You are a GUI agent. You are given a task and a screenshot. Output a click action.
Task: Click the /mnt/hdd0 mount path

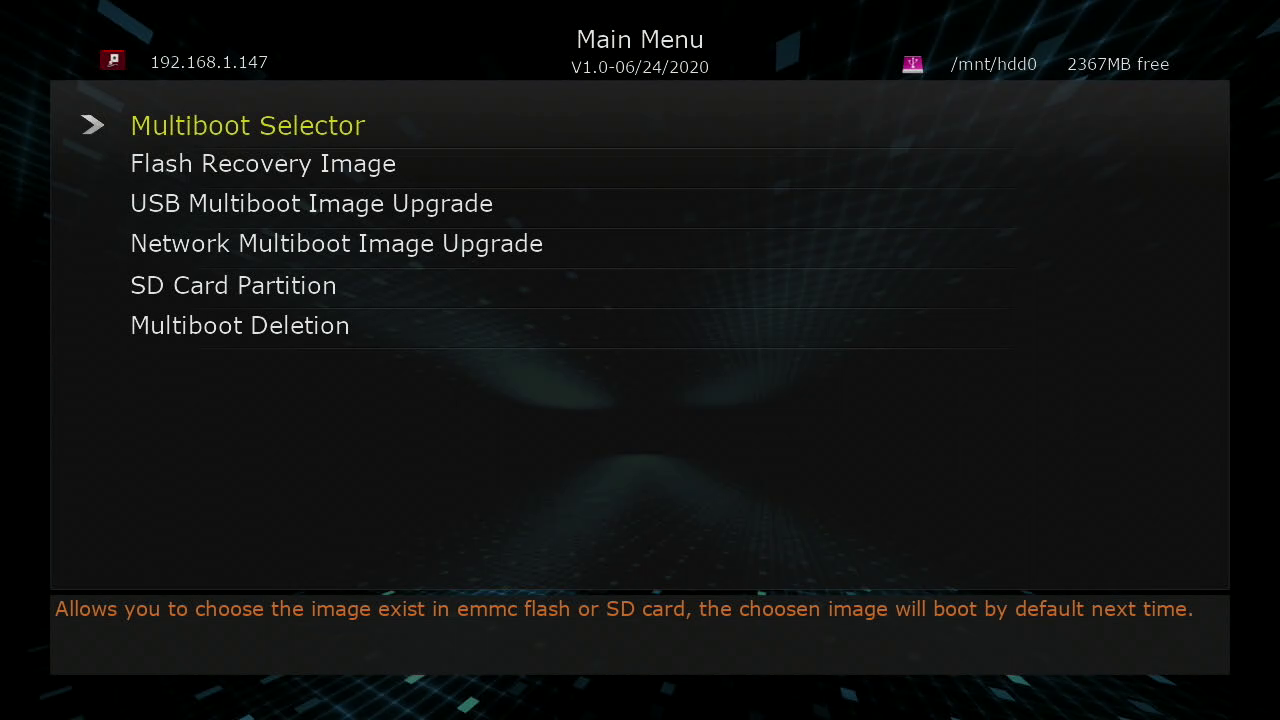pyautogui.click(x=993, y=64)
